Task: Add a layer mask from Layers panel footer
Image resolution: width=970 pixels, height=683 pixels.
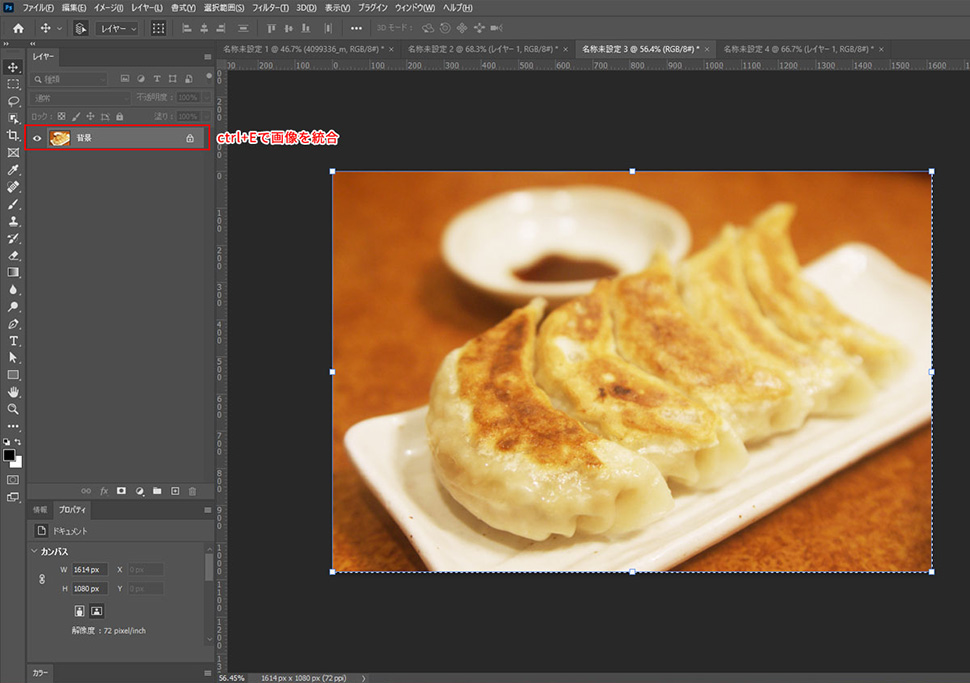Action: [x=121, y=491]
